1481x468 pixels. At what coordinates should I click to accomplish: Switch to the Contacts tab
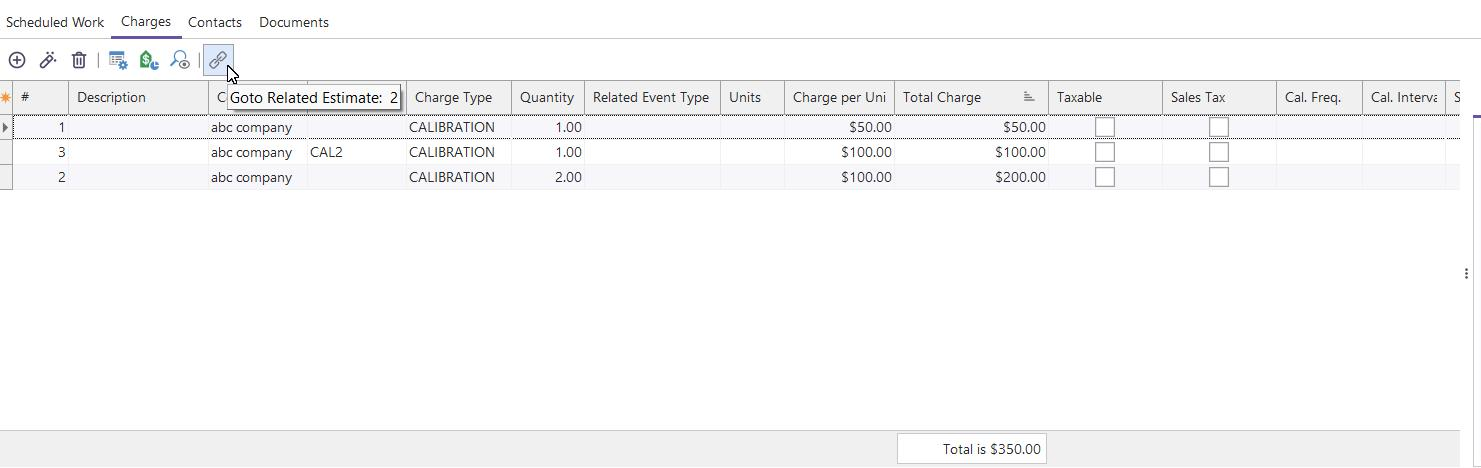(x=215, y=22)
